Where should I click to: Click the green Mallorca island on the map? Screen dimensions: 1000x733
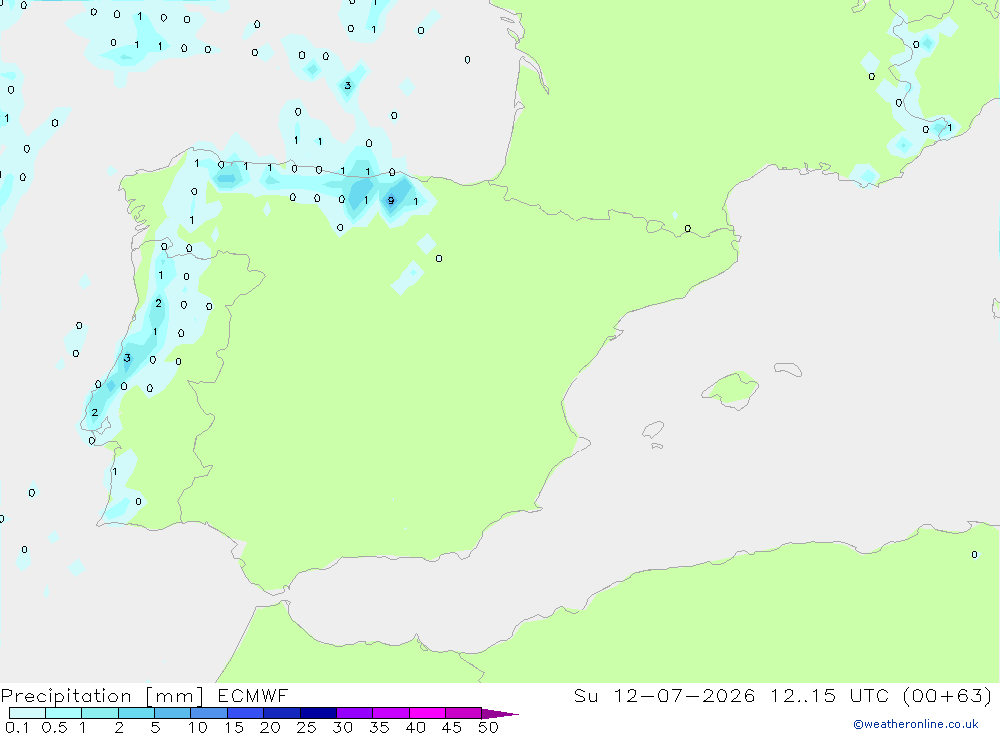(731, 389)
